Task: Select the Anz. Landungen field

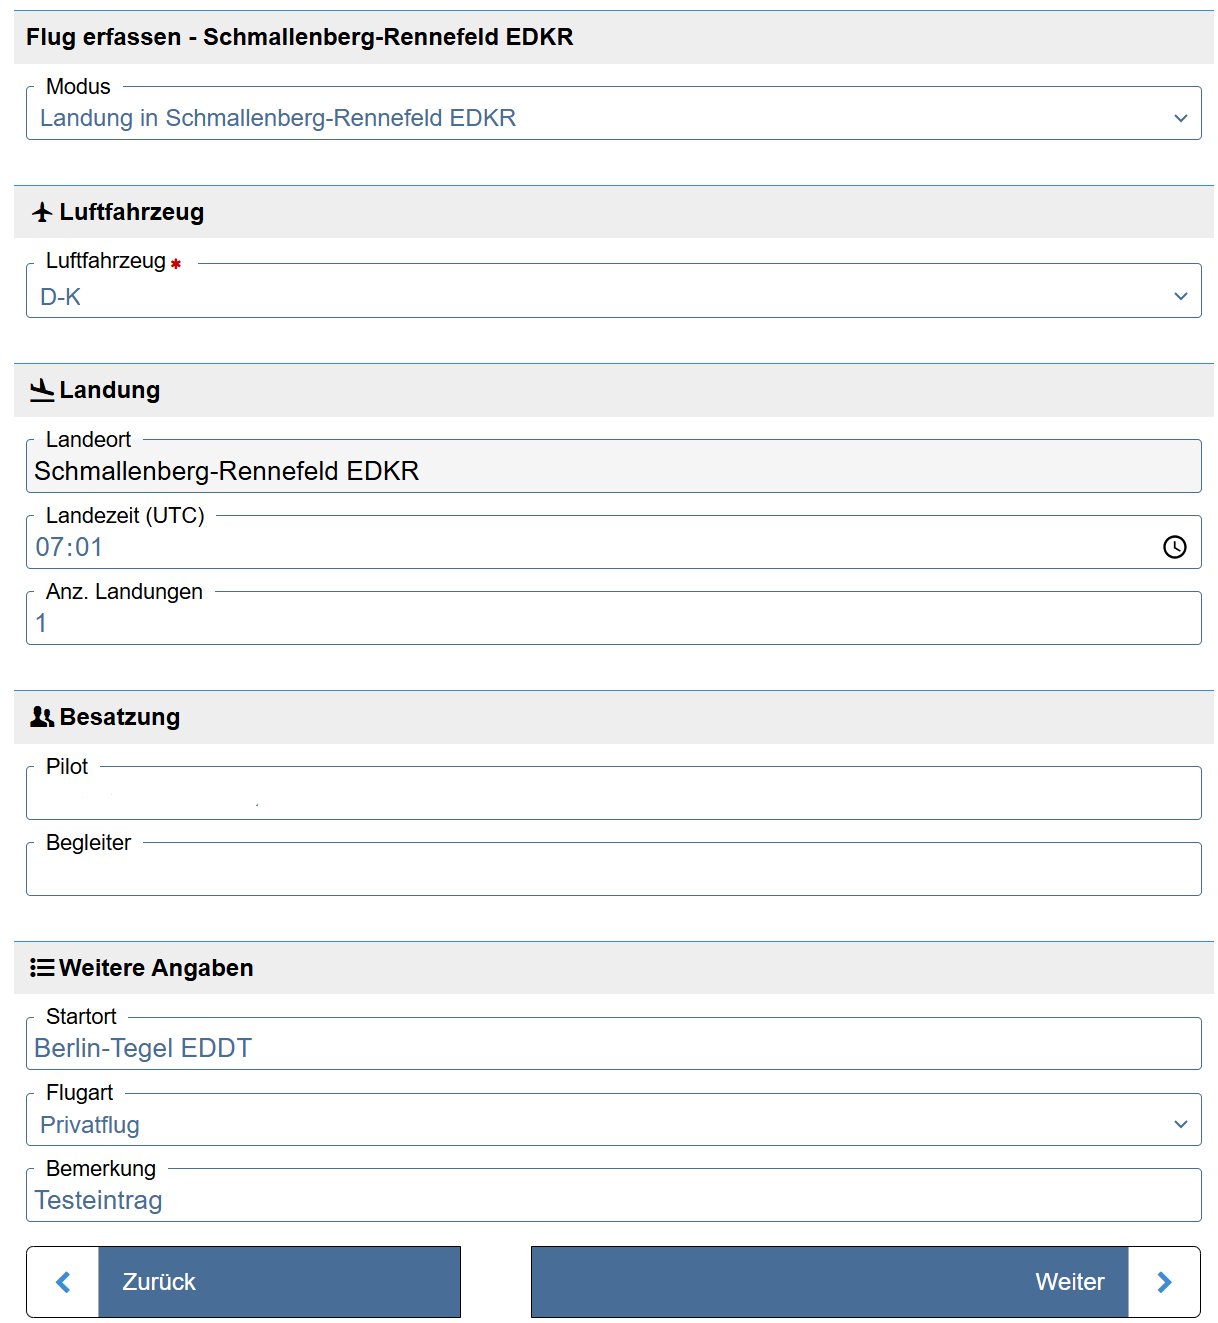Action: click(613, 623)
